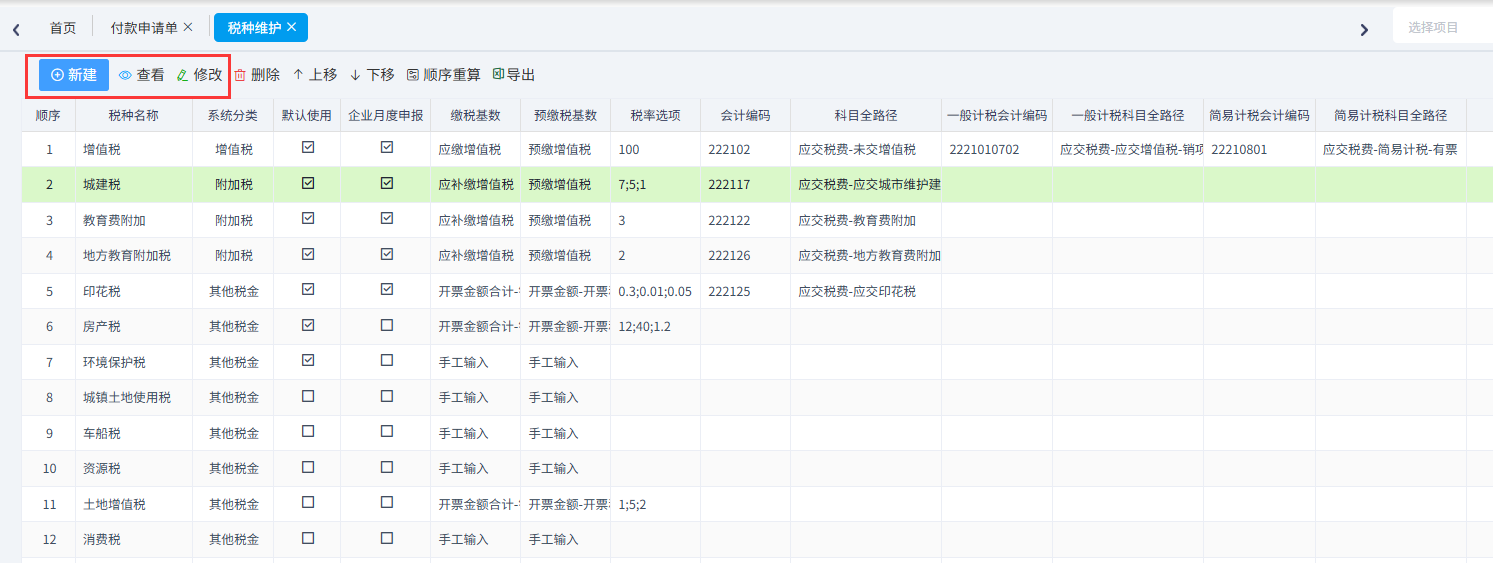Close the 付款申请单 tab
The height and width of the screenshot is (563, 1493).
[x=188, y=27]
